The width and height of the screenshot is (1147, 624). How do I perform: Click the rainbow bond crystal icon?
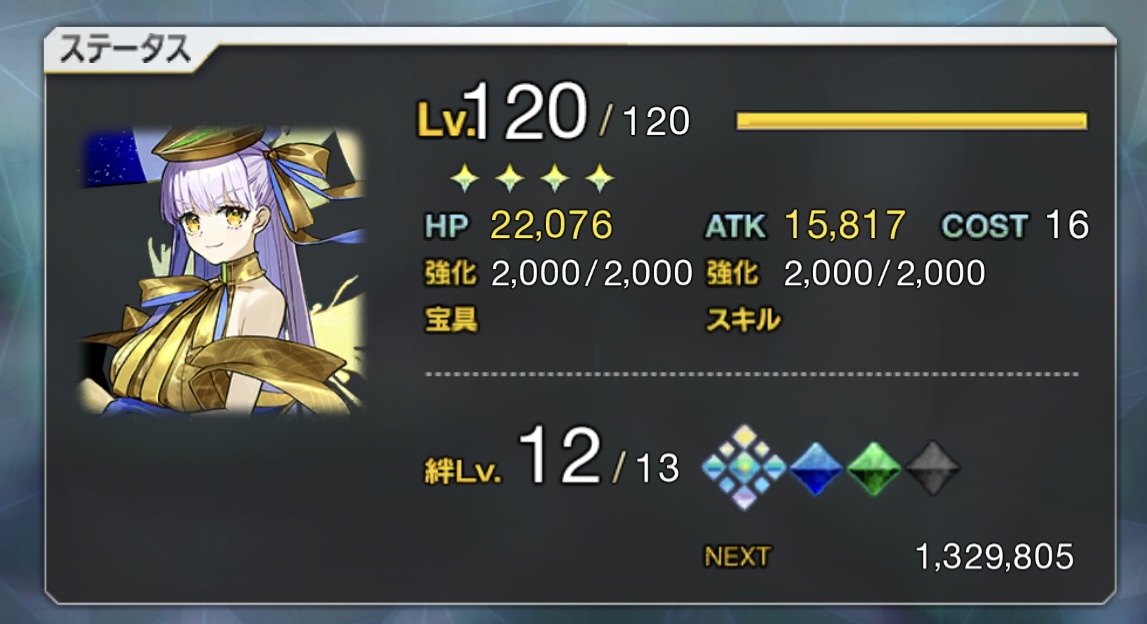[x=744, y=467]
